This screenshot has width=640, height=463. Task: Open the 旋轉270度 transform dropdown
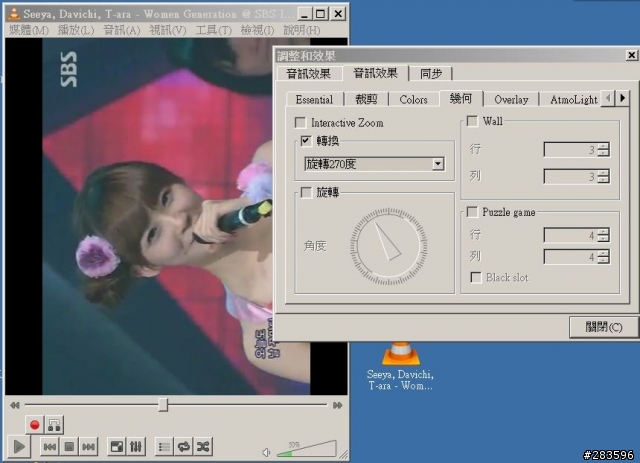[374, 164]
